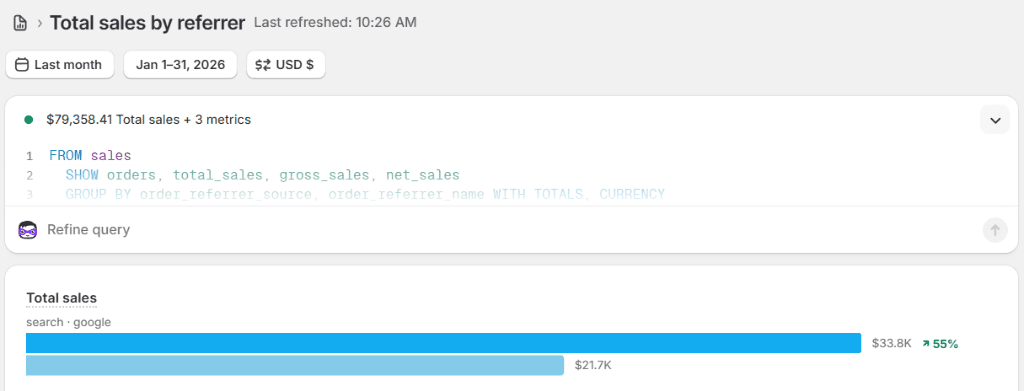1024x391 pixels.
Task: Open the Last month date preset dropdown
Action: (x=60, y=65)
